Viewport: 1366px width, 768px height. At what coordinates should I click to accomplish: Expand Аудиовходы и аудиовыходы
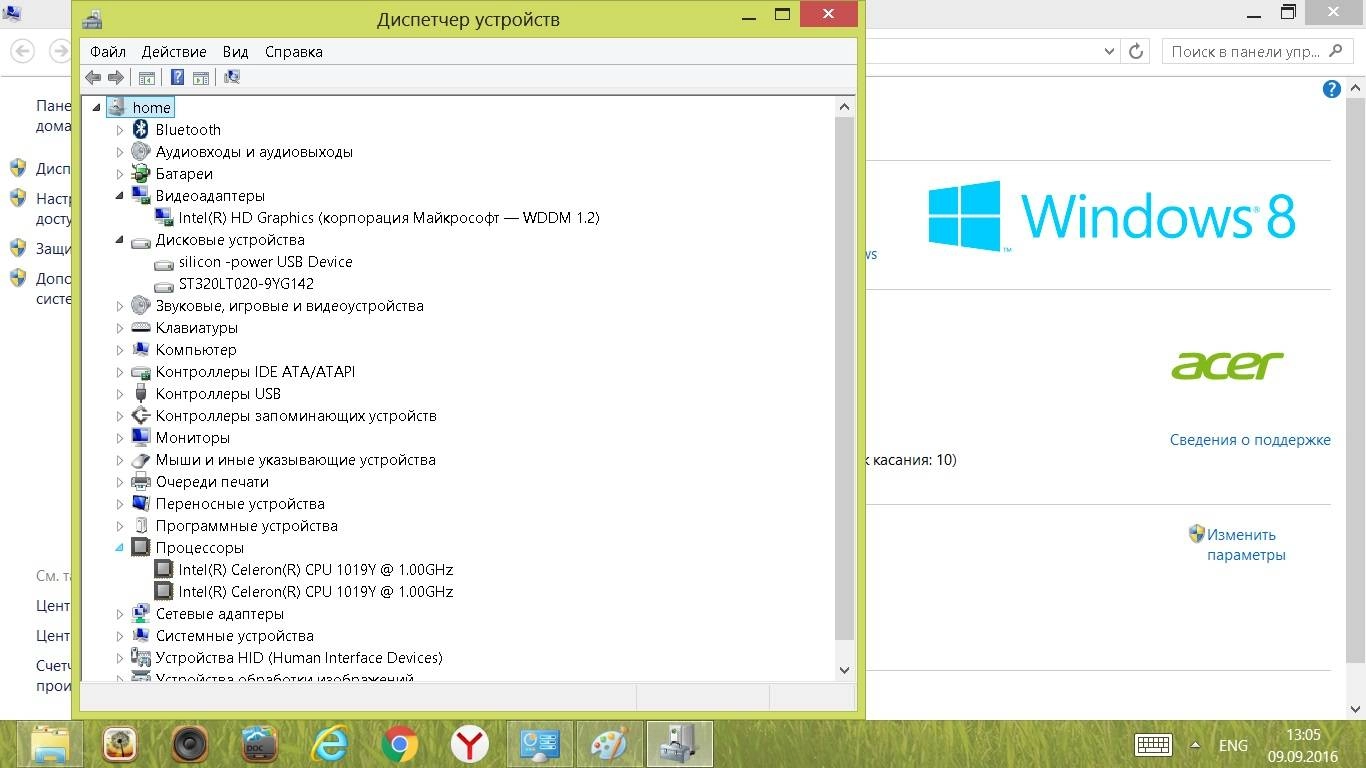[x=120, y=152]
